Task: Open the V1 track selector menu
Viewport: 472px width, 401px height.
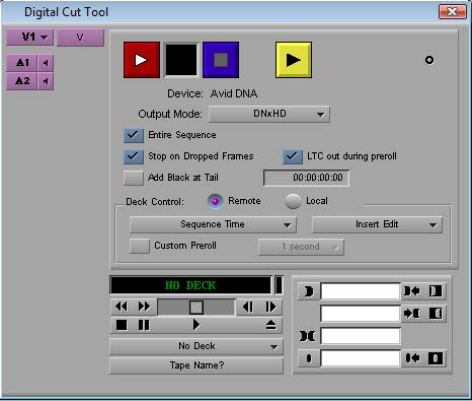Action: point(30,37)
